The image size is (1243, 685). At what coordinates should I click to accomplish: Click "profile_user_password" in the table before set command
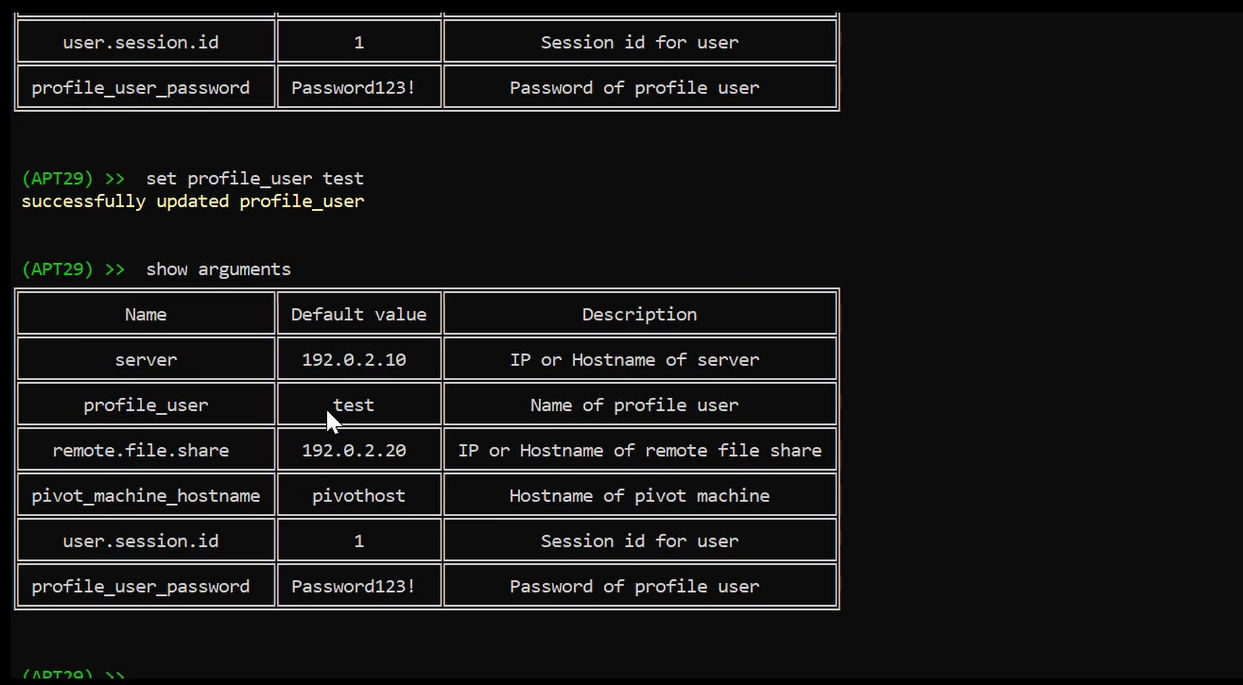(x=146, y=87)
